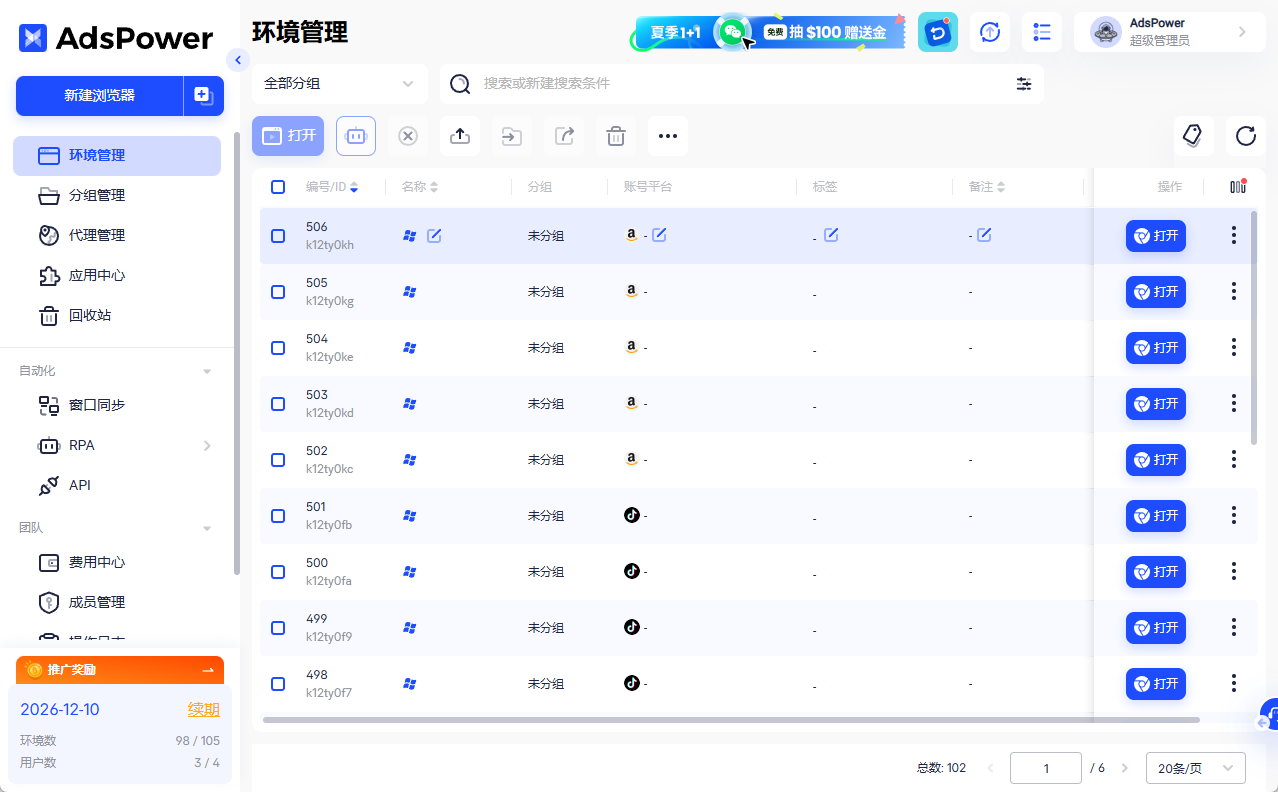Select the checkbox for profile 498

point(278,684)
